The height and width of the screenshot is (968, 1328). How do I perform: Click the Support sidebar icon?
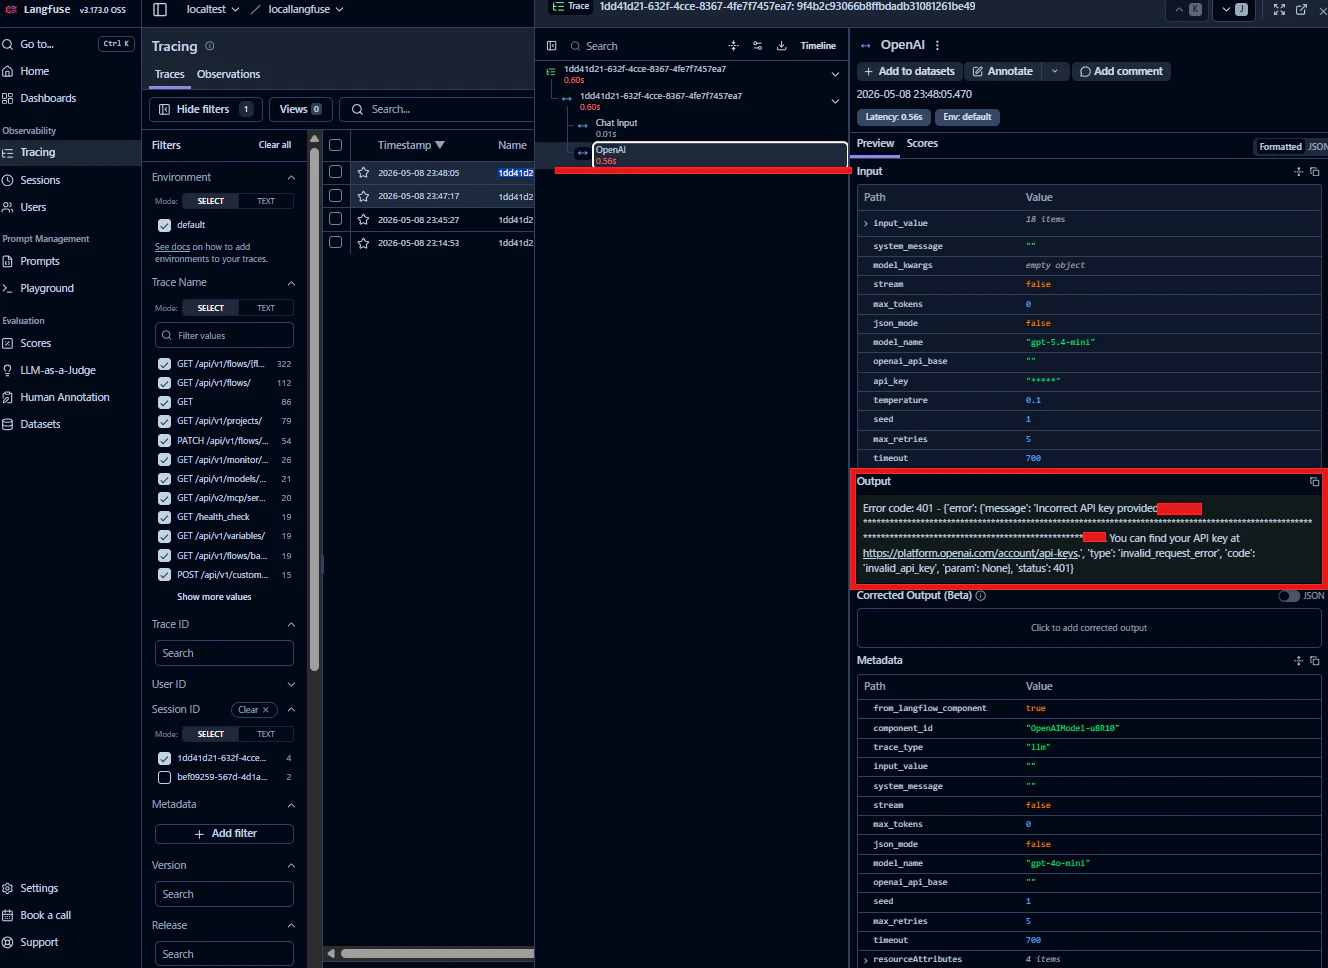click(x=8, y=942)
